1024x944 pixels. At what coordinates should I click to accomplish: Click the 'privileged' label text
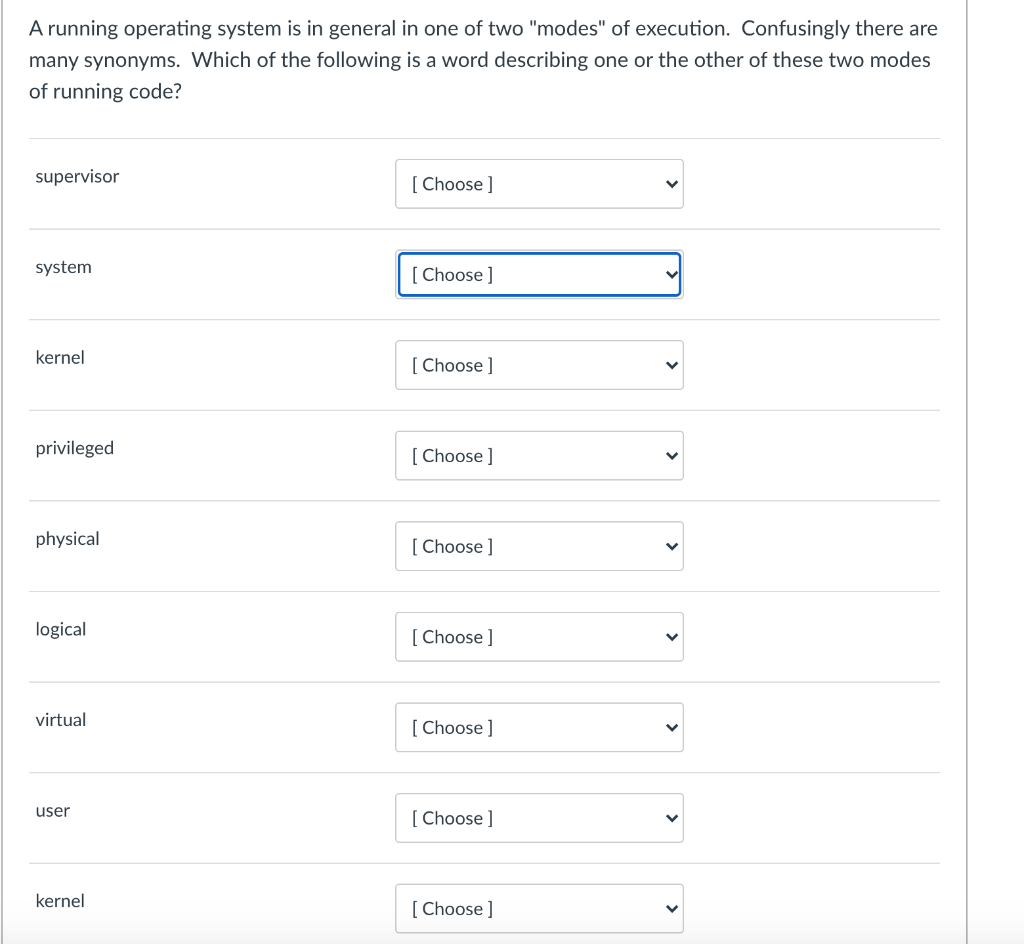[75, 448]
